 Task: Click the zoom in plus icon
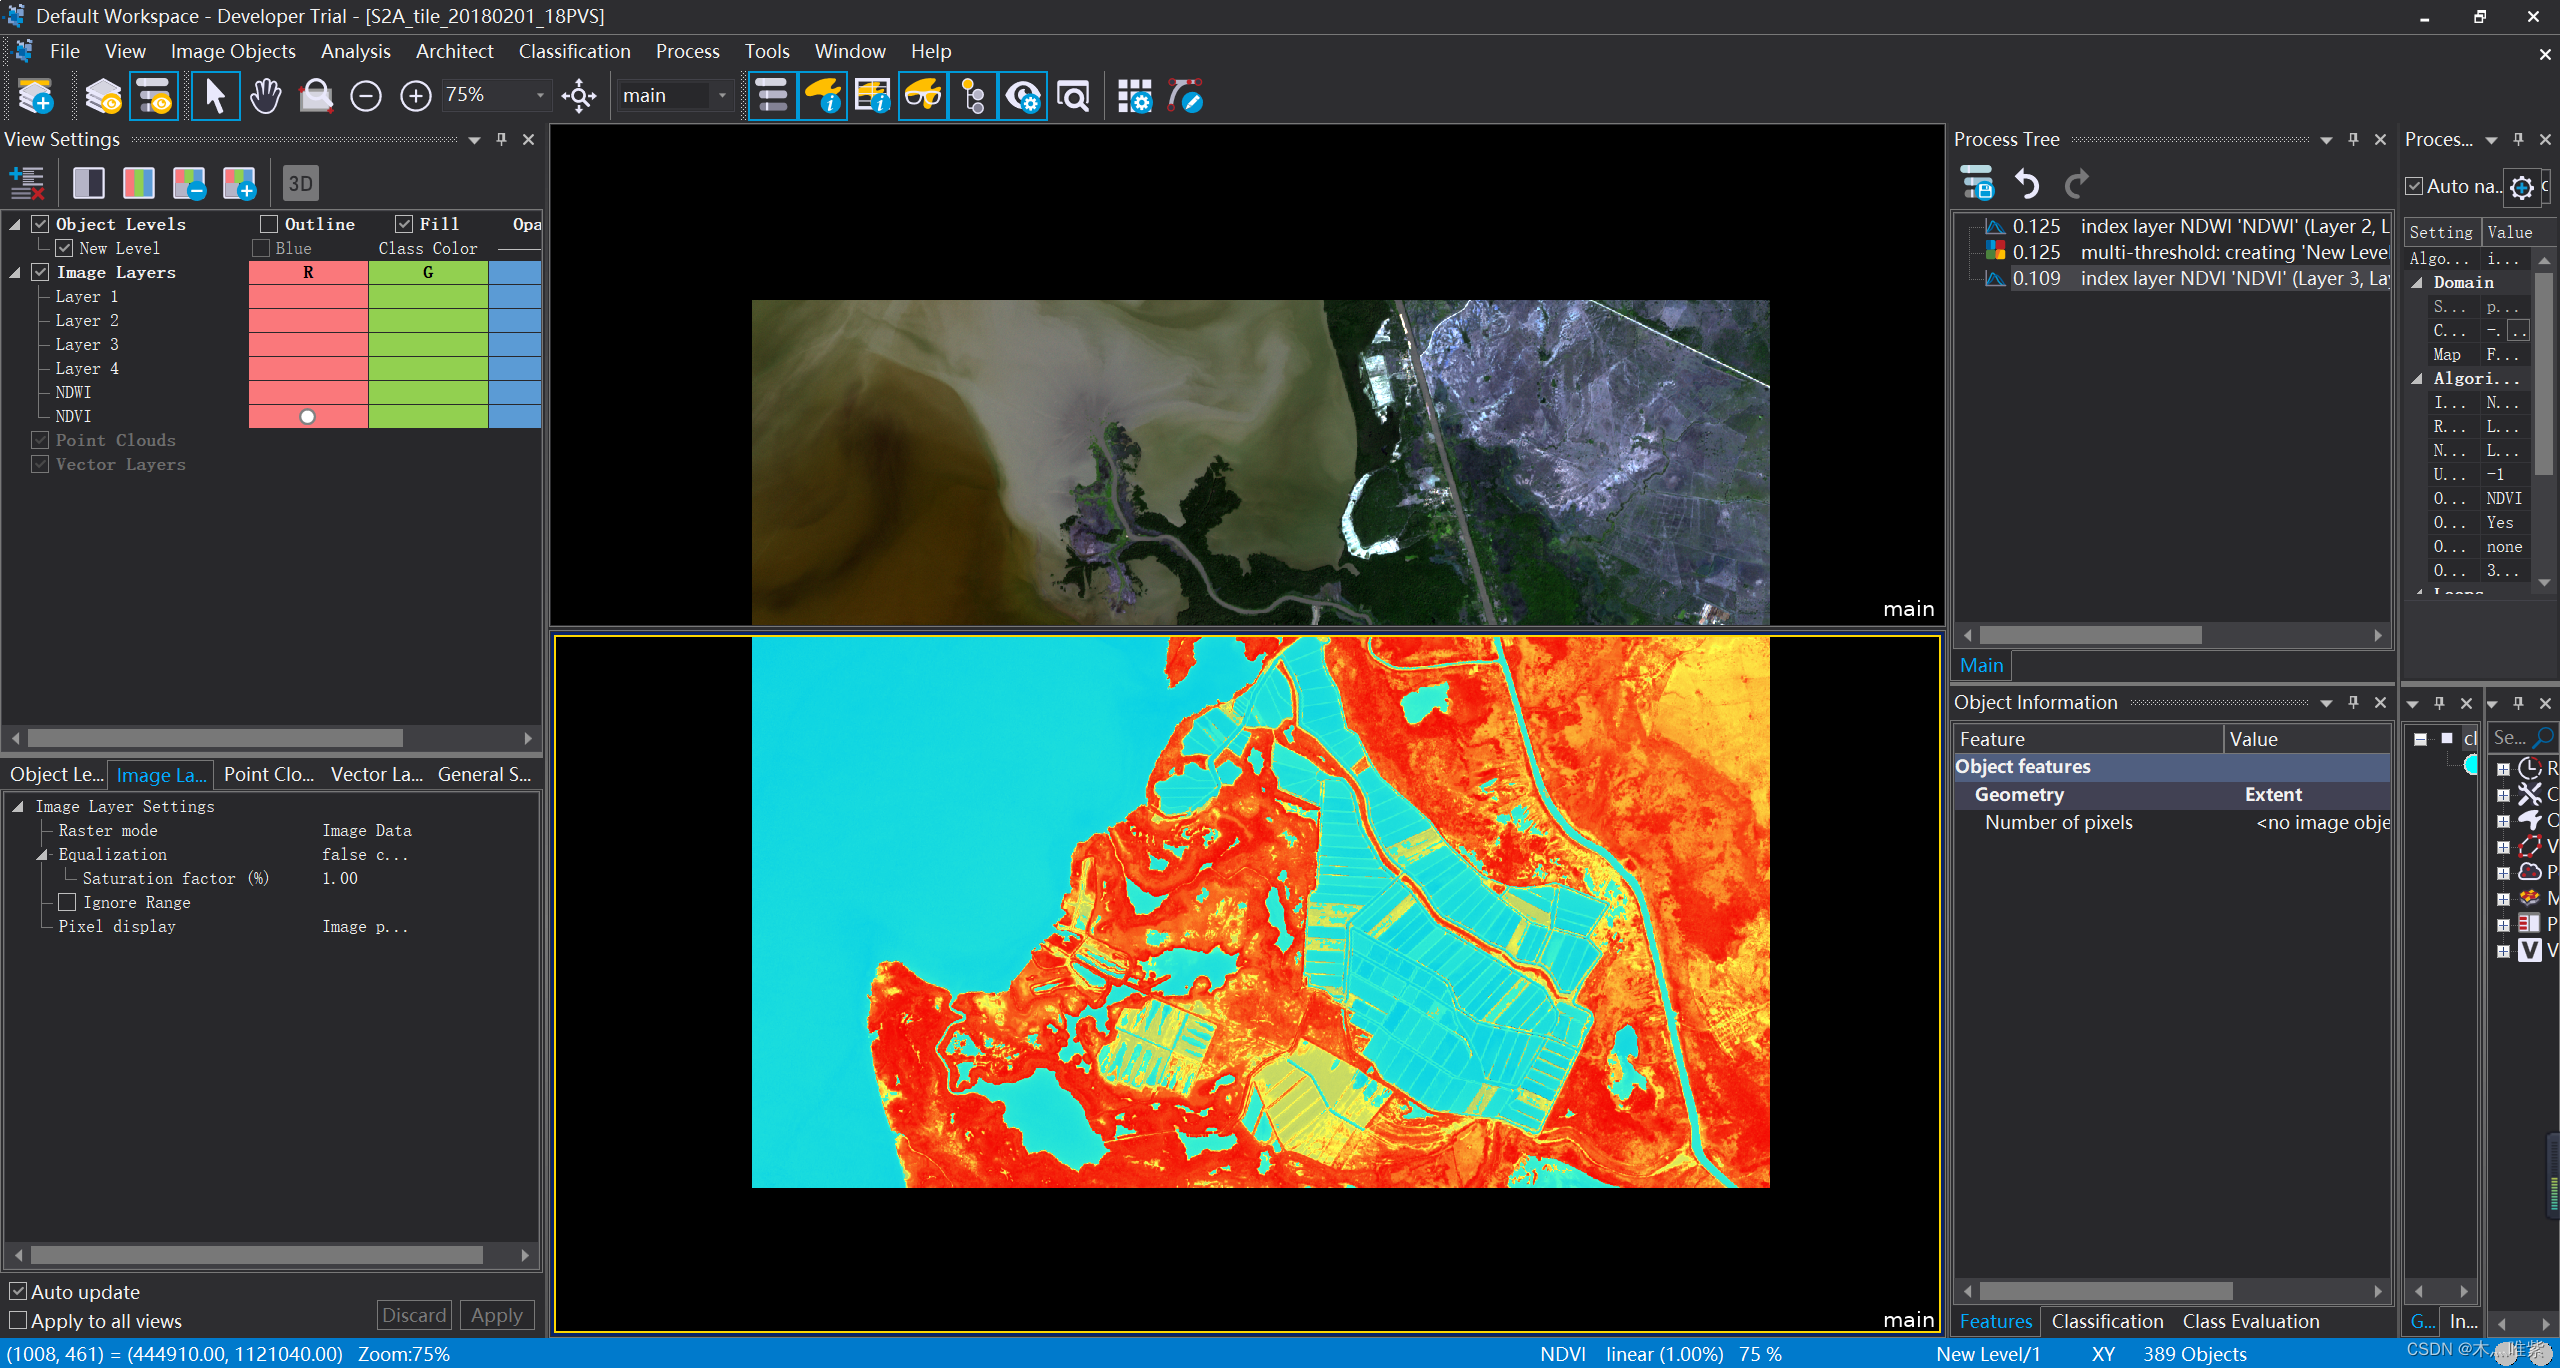point(415,96)
